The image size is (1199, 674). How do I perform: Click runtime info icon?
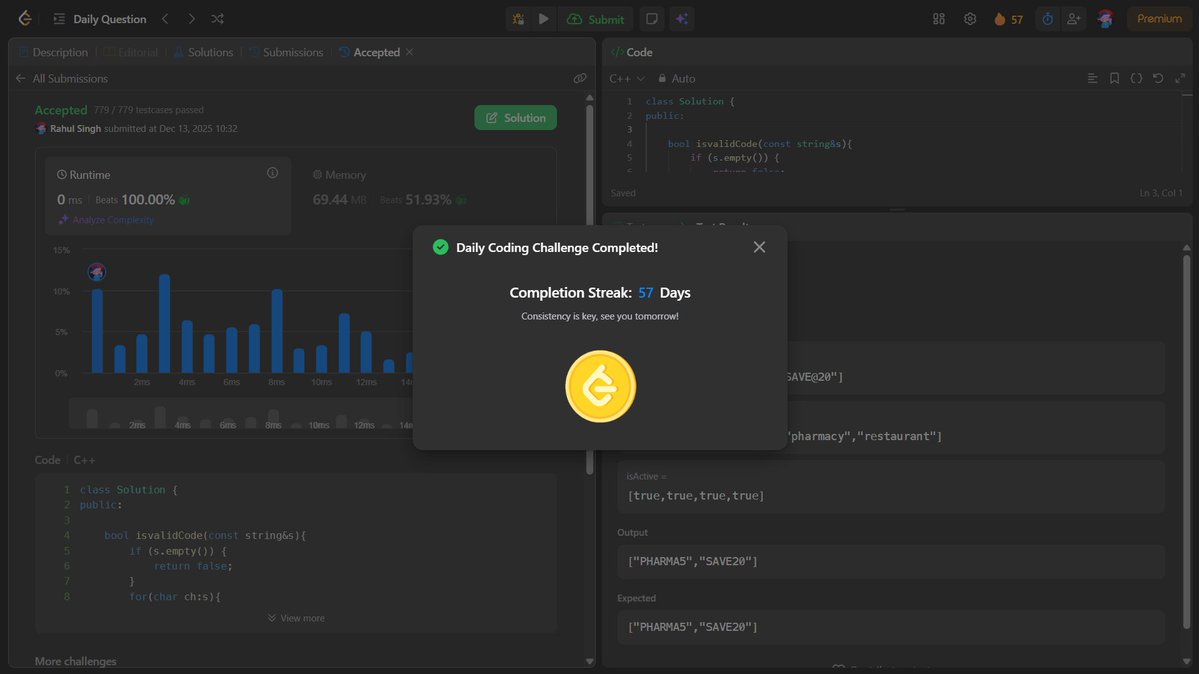[272, 173]
